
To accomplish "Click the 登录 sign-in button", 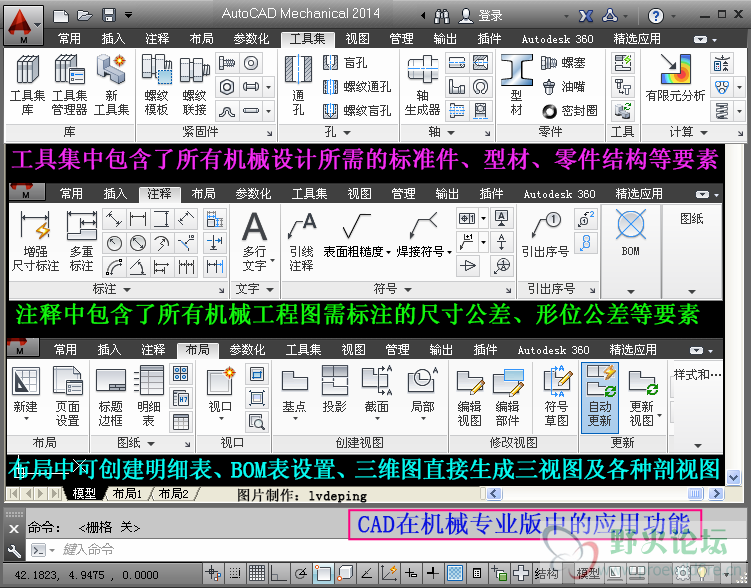I will [480, 16].
